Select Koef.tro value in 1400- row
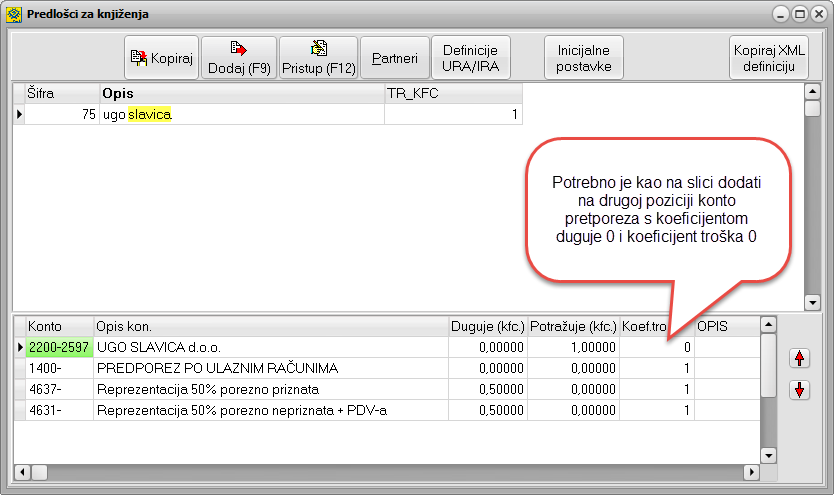 [x=657, y=368]
